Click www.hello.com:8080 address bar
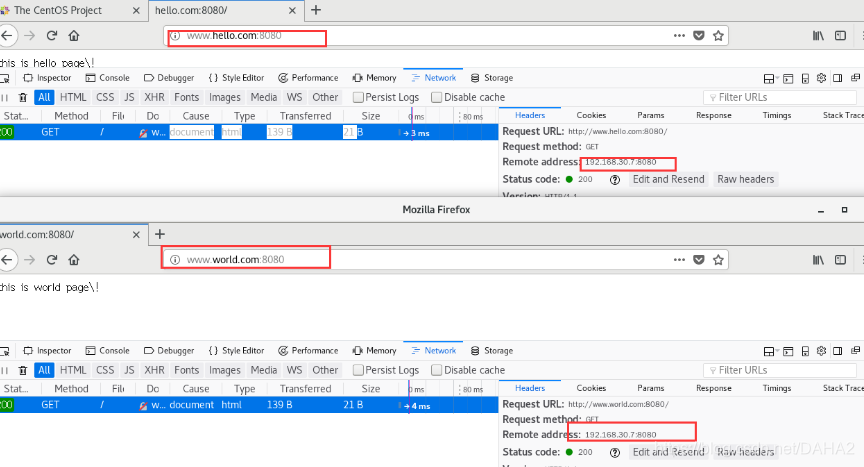 446,36
